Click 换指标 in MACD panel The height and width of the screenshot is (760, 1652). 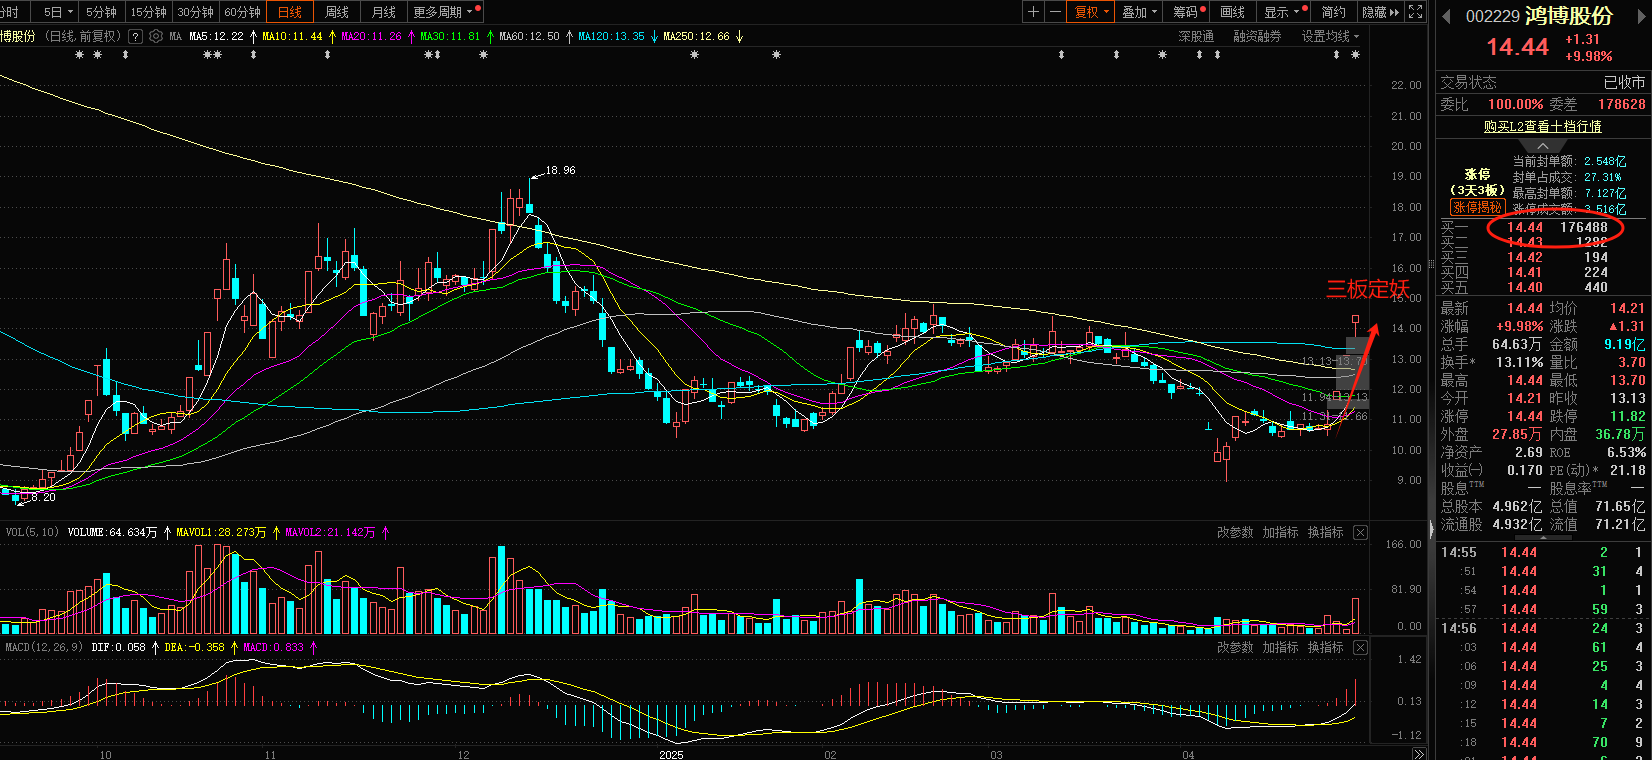click(x=1325, y=647)
